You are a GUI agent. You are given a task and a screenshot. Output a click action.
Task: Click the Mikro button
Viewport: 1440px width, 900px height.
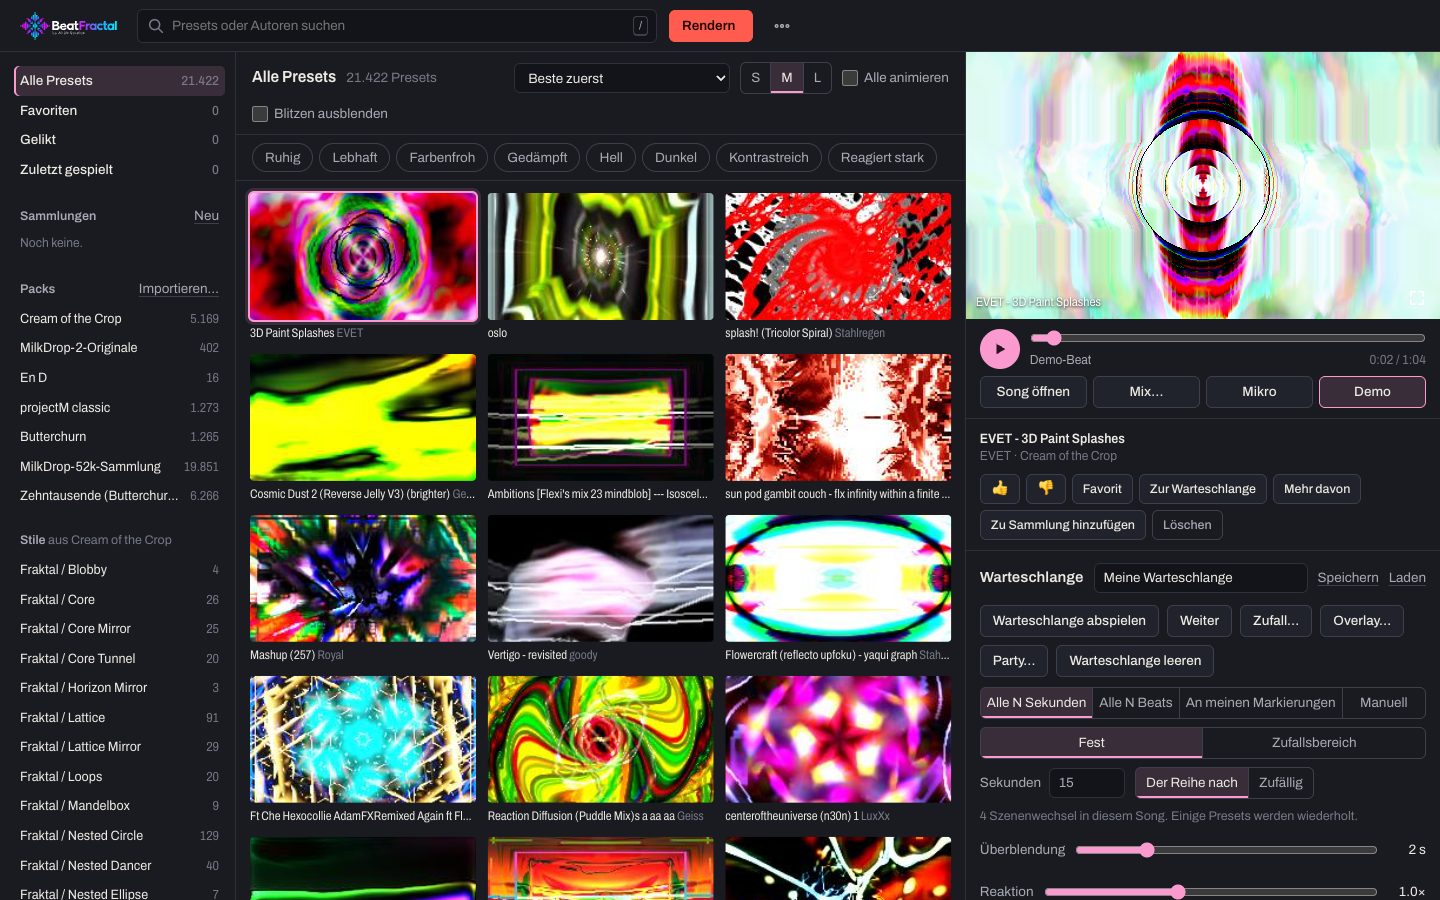(1259, 392)
